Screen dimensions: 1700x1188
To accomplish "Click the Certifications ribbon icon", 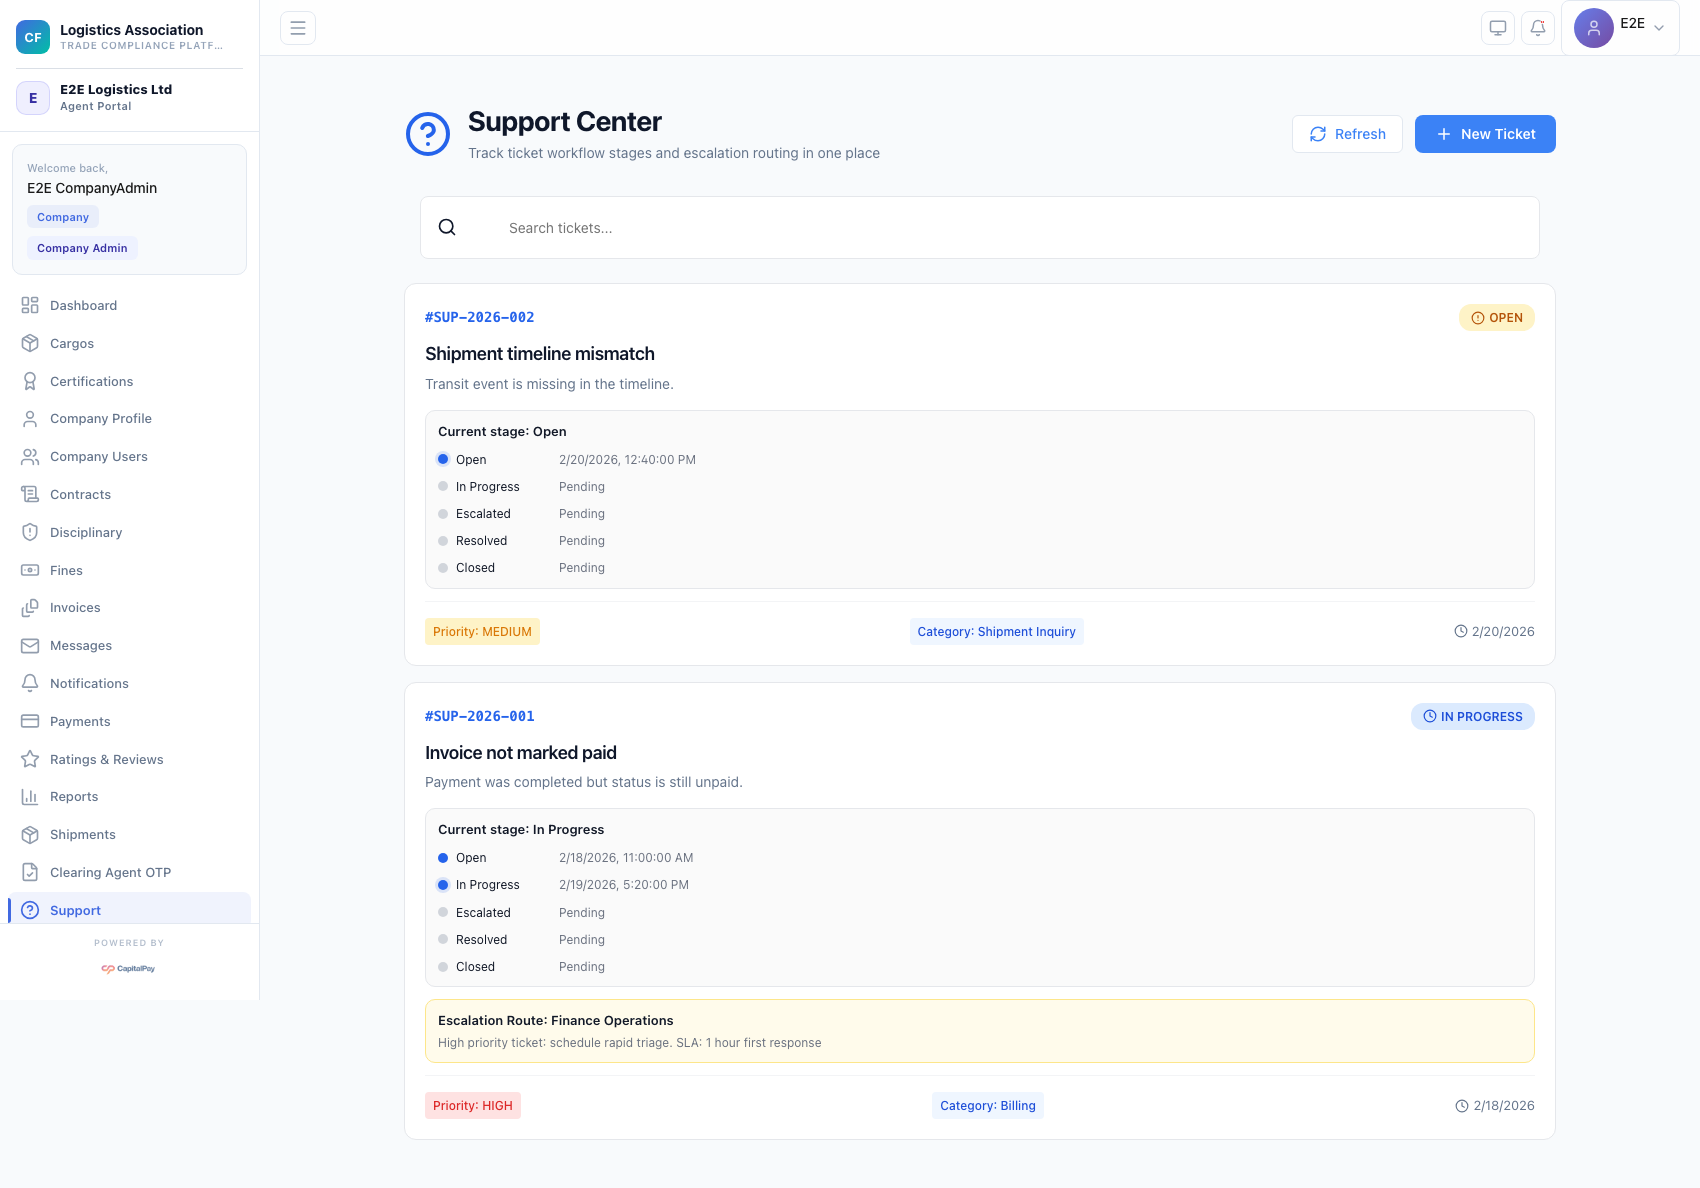I will click(x=30, y=381).
